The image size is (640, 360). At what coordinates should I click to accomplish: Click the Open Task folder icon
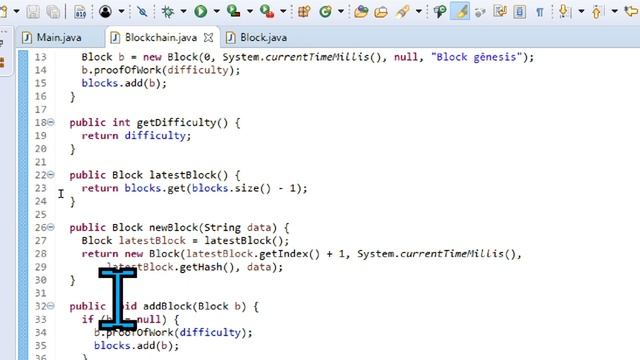[x=381, y=11]
